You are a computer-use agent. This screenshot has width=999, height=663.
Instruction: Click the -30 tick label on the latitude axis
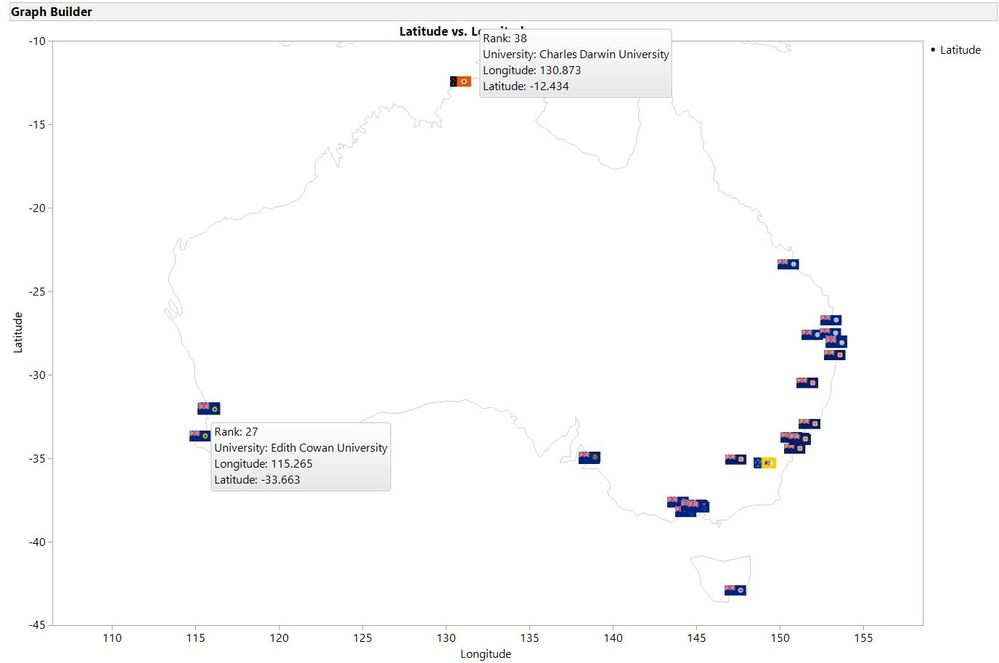point(37,375)
